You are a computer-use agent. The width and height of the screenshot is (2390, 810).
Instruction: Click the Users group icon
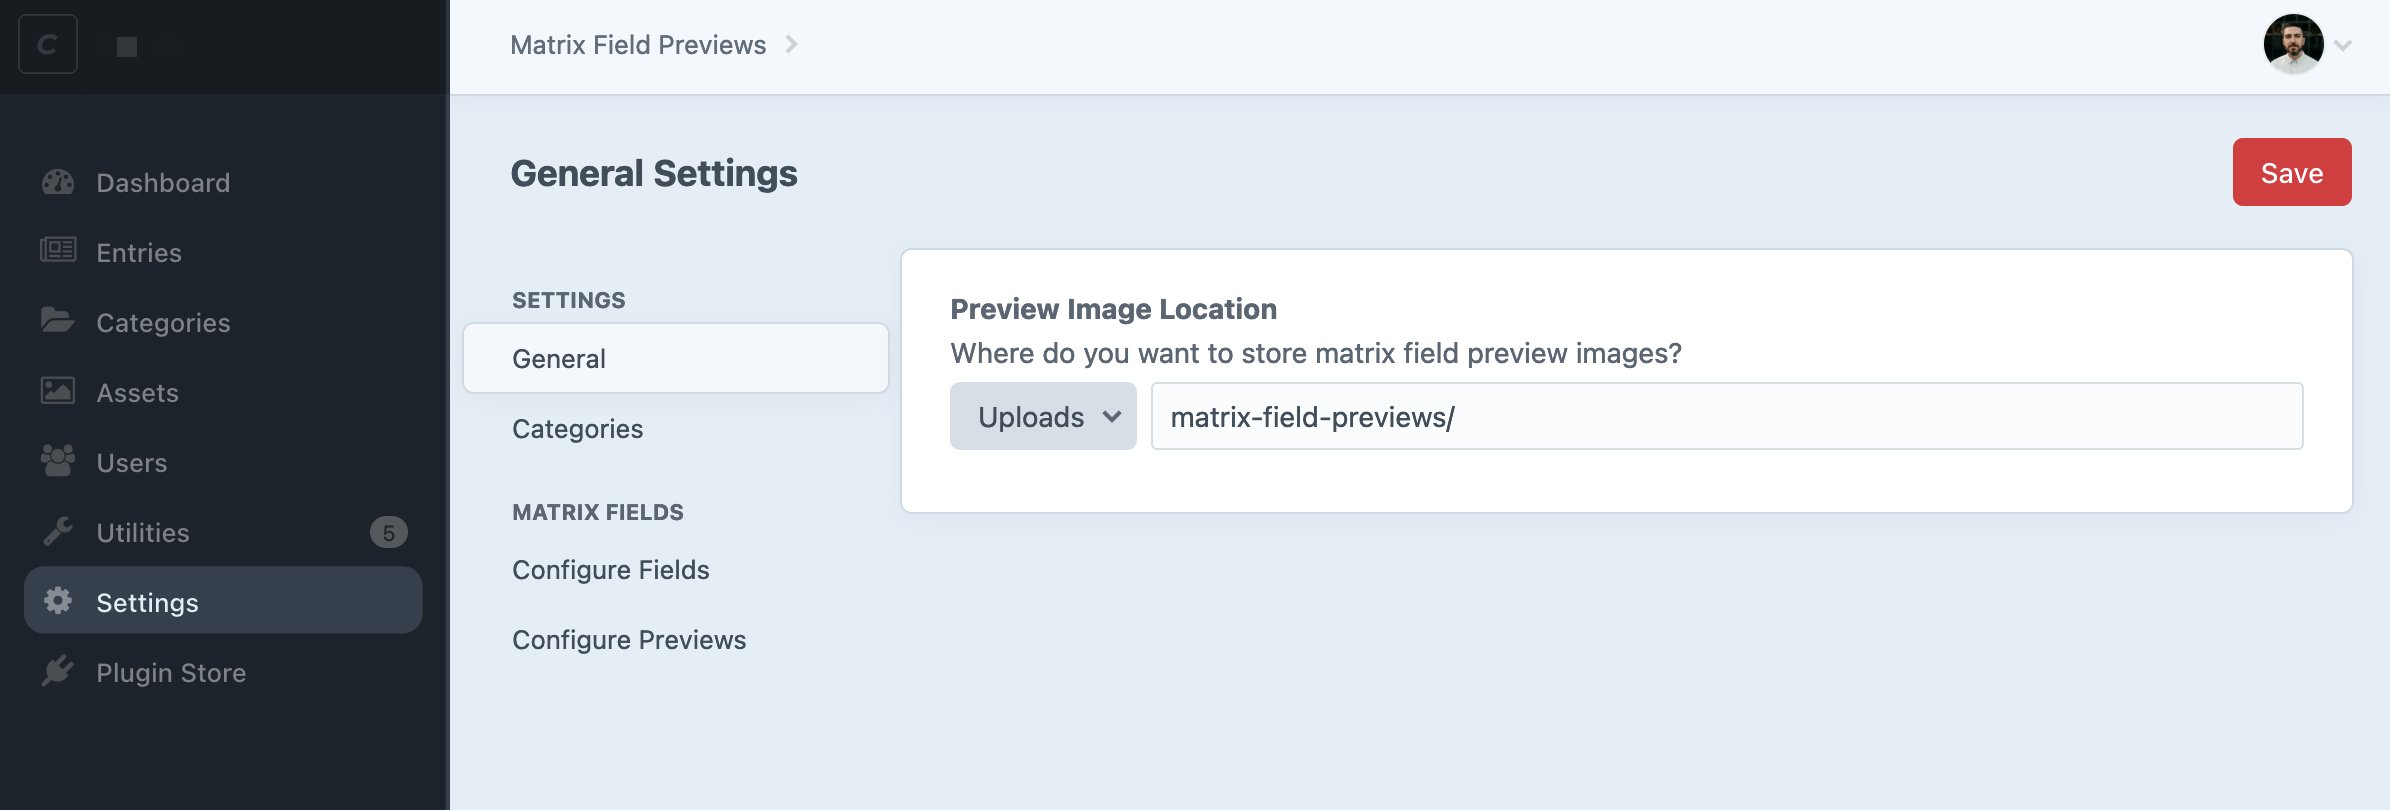(58, 460)
